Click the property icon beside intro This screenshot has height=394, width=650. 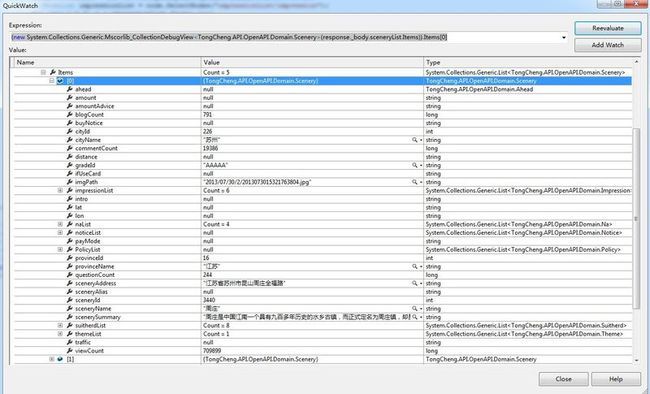click(69, 199)
